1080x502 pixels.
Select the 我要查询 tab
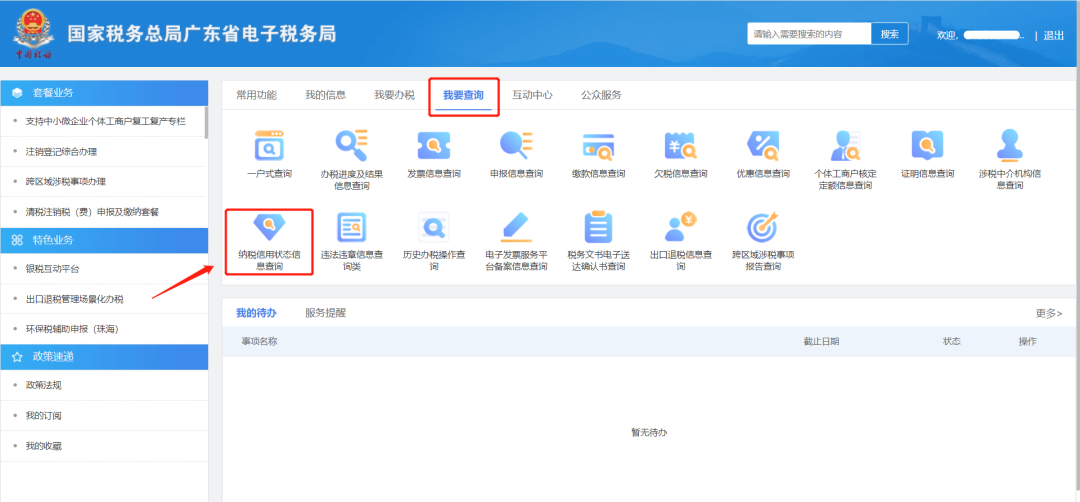coord(463,95)
